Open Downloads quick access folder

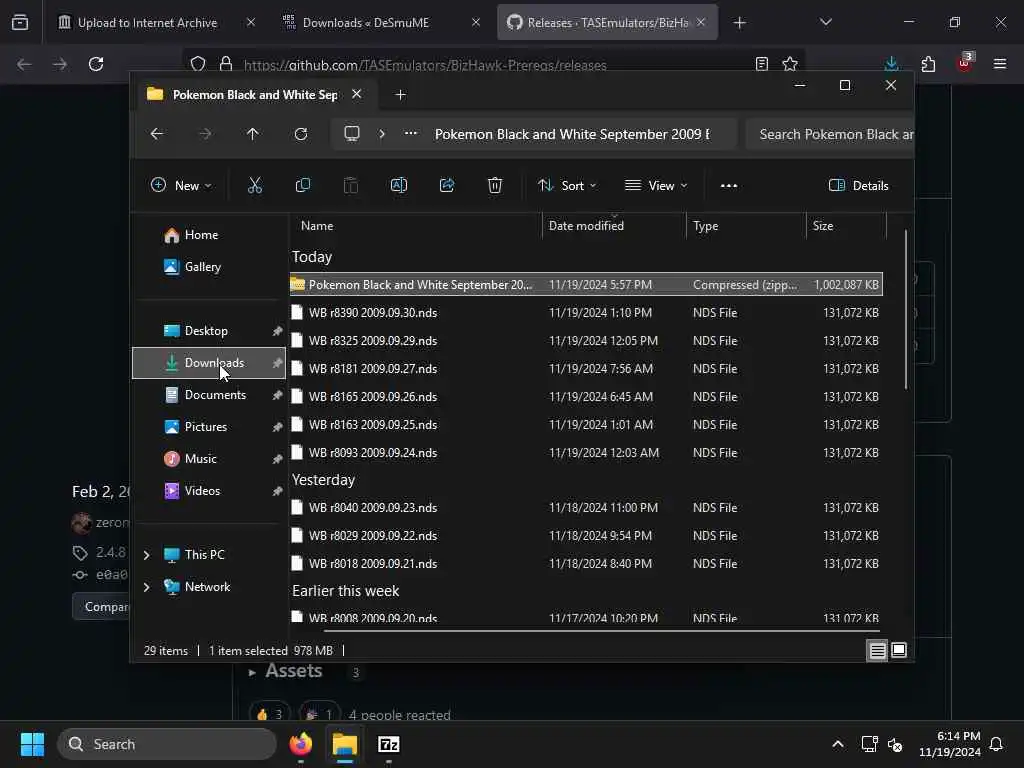coord(209,363)
